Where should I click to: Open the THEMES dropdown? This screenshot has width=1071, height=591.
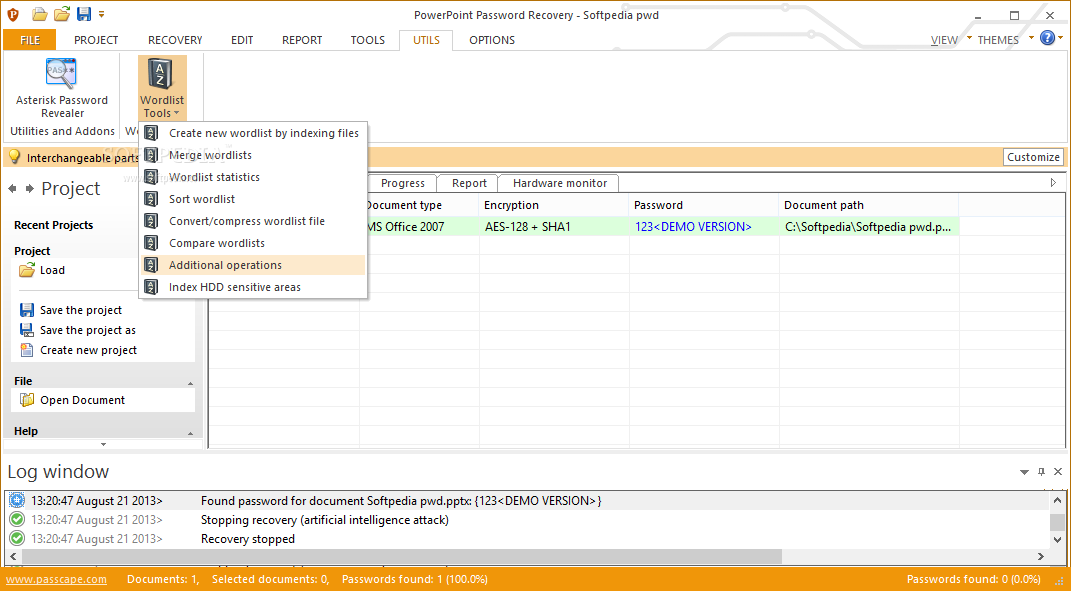tap(1005, 40)
